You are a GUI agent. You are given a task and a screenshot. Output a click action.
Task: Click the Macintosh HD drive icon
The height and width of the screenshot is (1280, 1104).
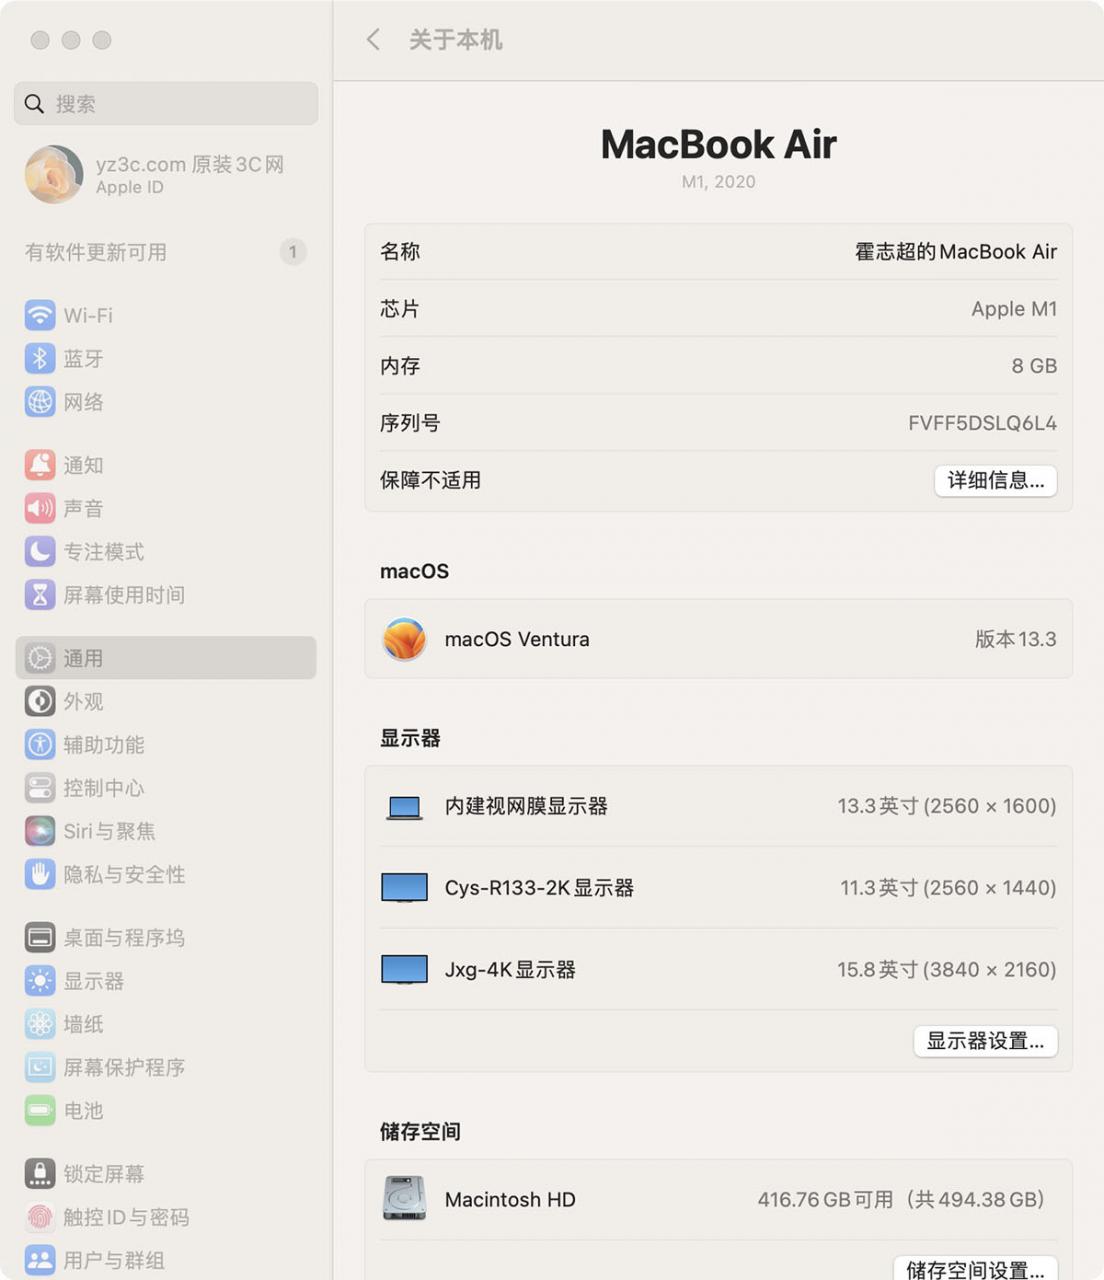(x=404, y=1199)
